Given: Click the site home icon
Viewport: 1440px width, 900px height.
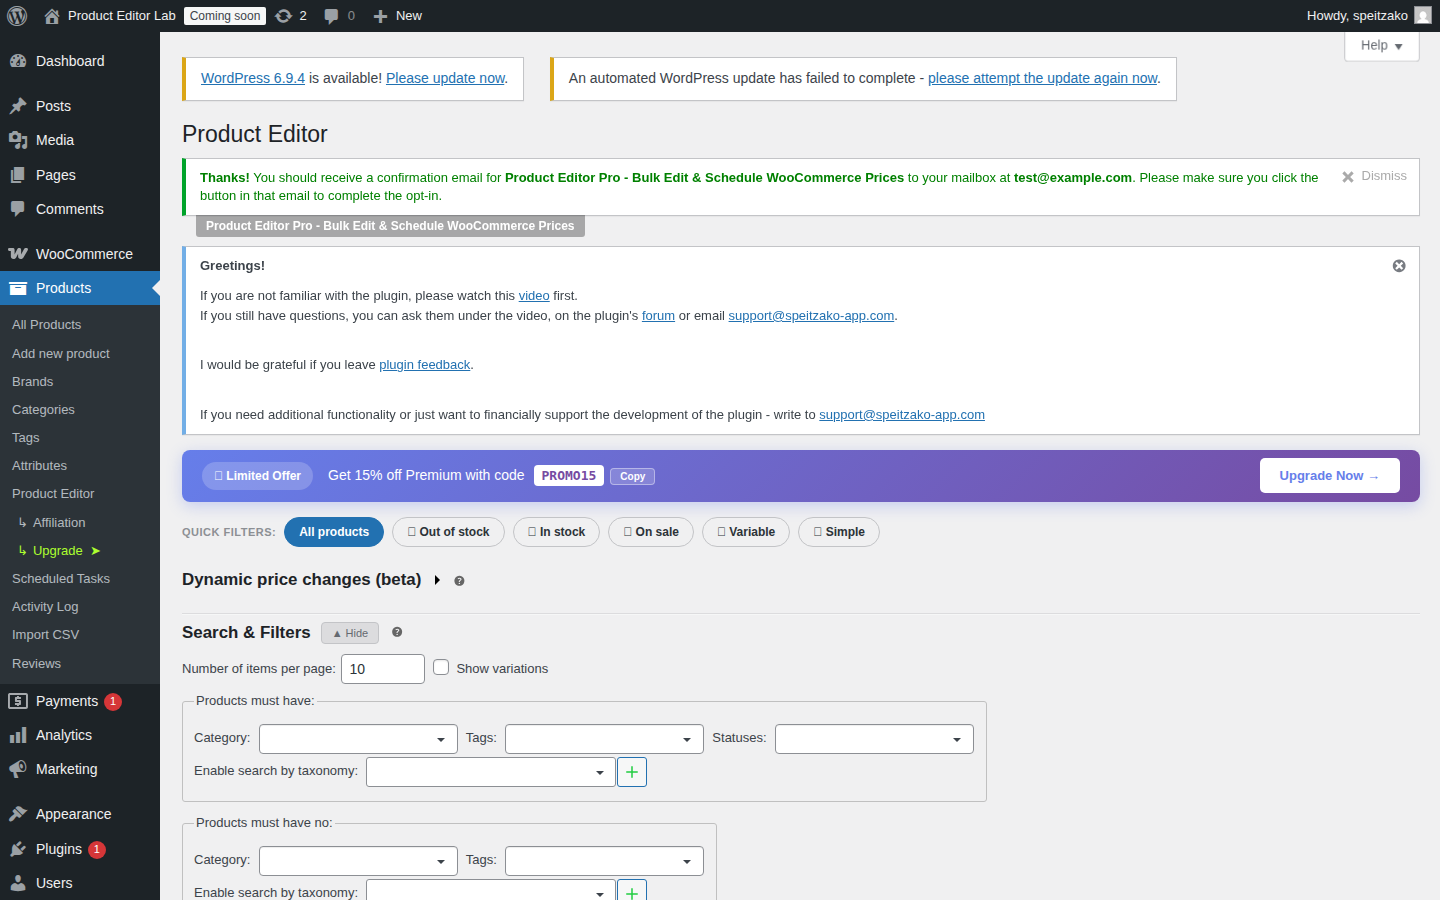Looking at the screenshot, I should click(x=52, y=16).
